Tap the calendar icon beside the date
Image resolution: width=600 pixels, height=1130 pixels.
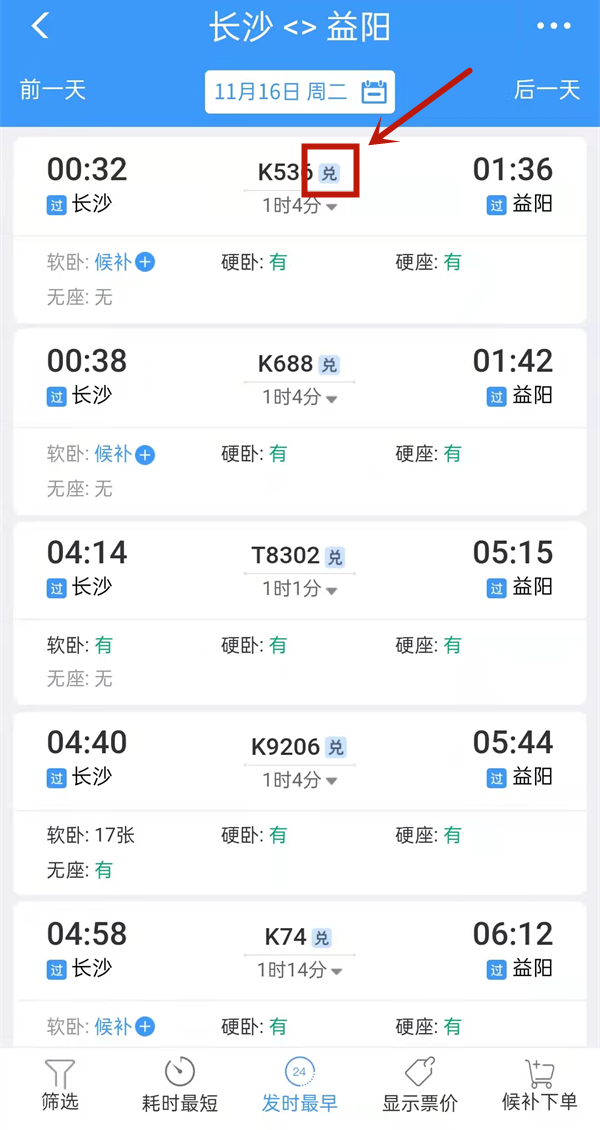point(372,91)
